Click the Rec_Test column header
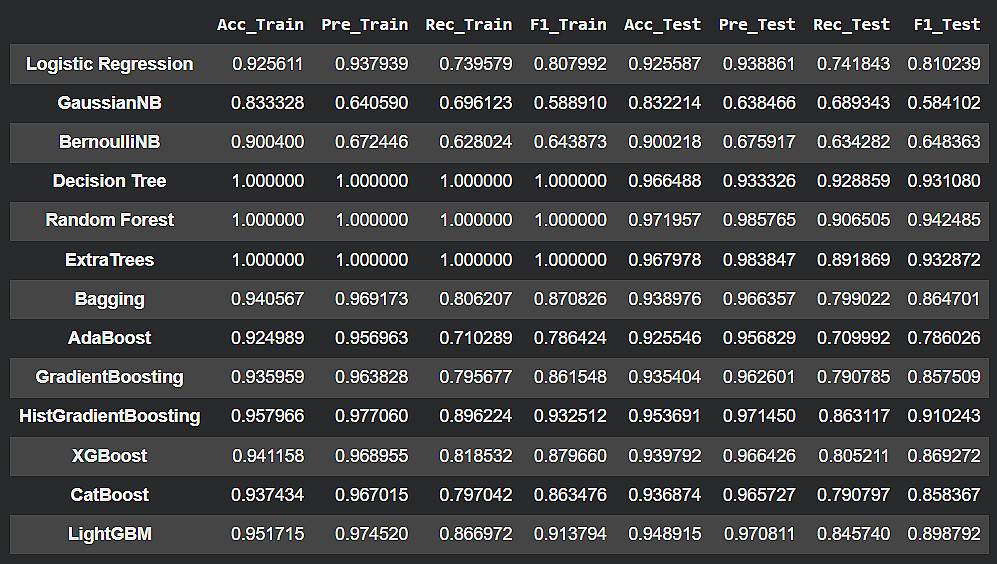 851,25
